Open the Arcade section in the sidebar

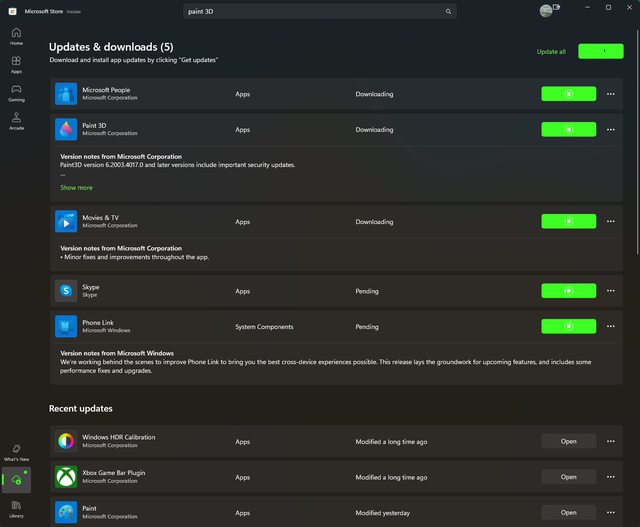point(16,120)
